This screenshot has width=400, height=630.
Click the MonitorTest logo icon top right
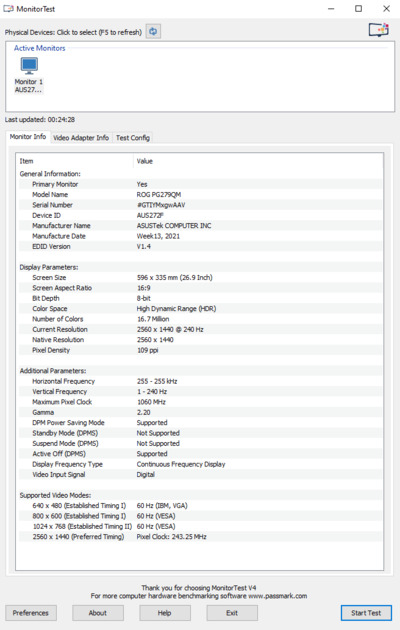click(x=379, y=30)
